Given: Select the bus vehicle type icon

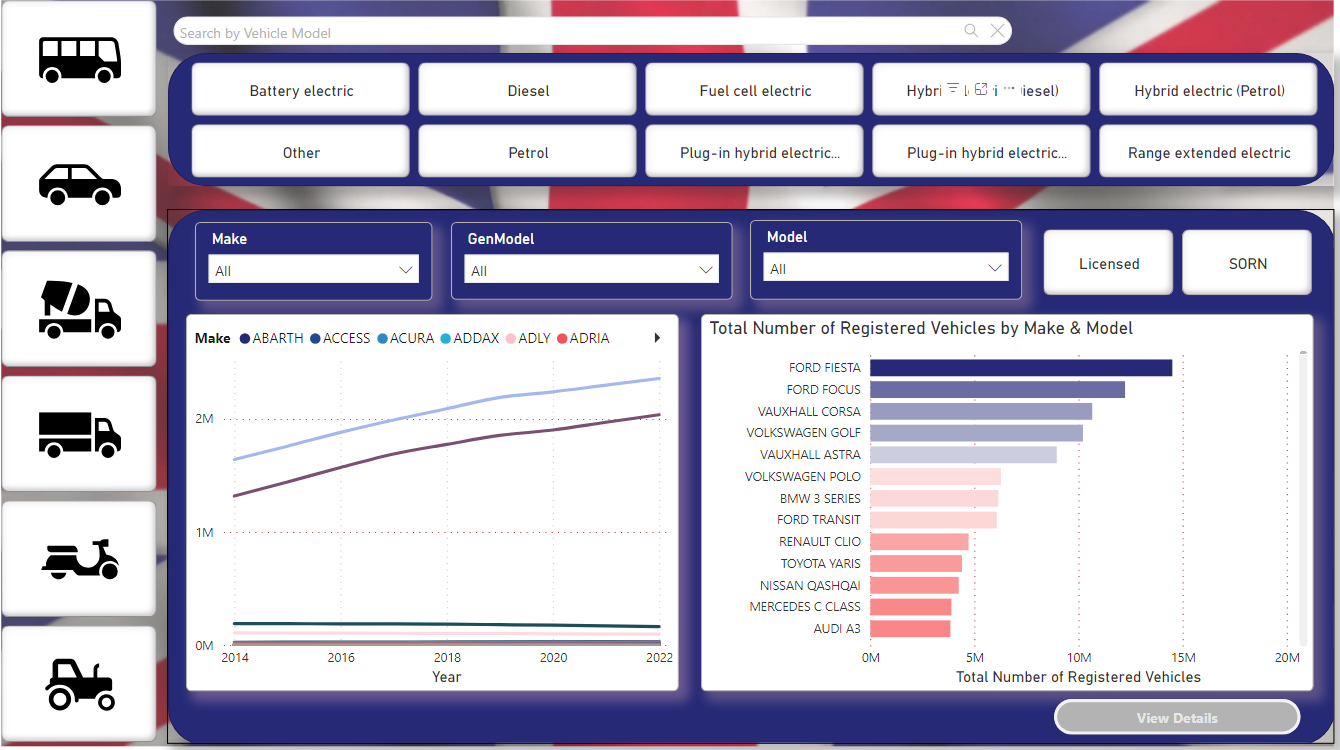Looking at the screenshot, I should point(79,58).
